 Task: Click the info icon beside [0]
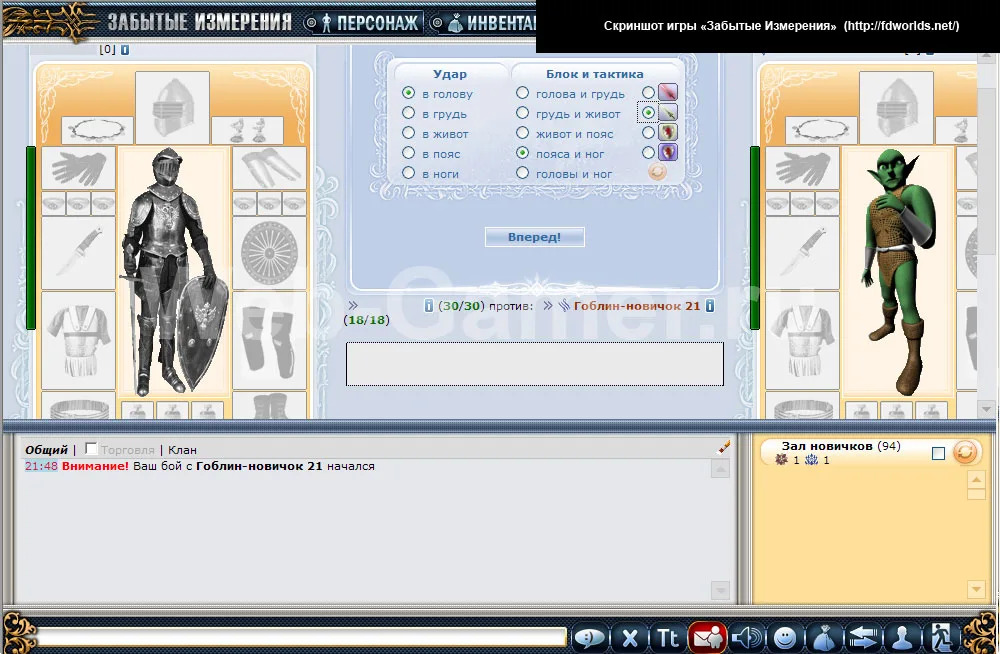click(x=125, y=49)
